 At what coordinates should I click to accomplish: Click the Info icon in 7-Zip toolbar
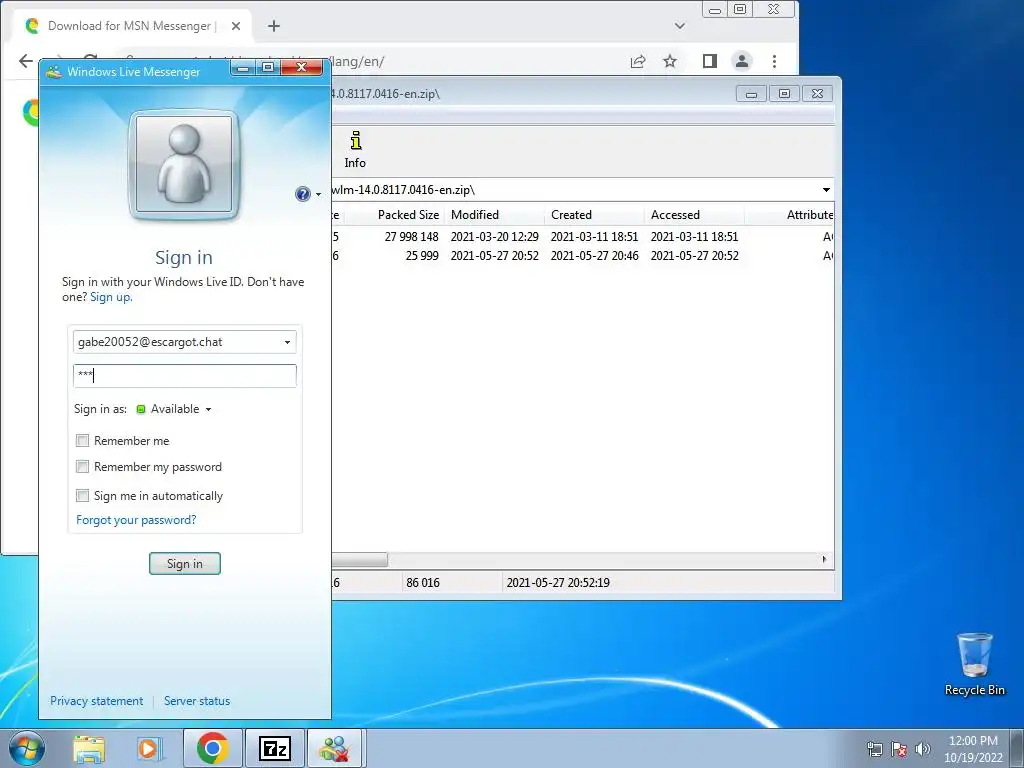(355, 150)
